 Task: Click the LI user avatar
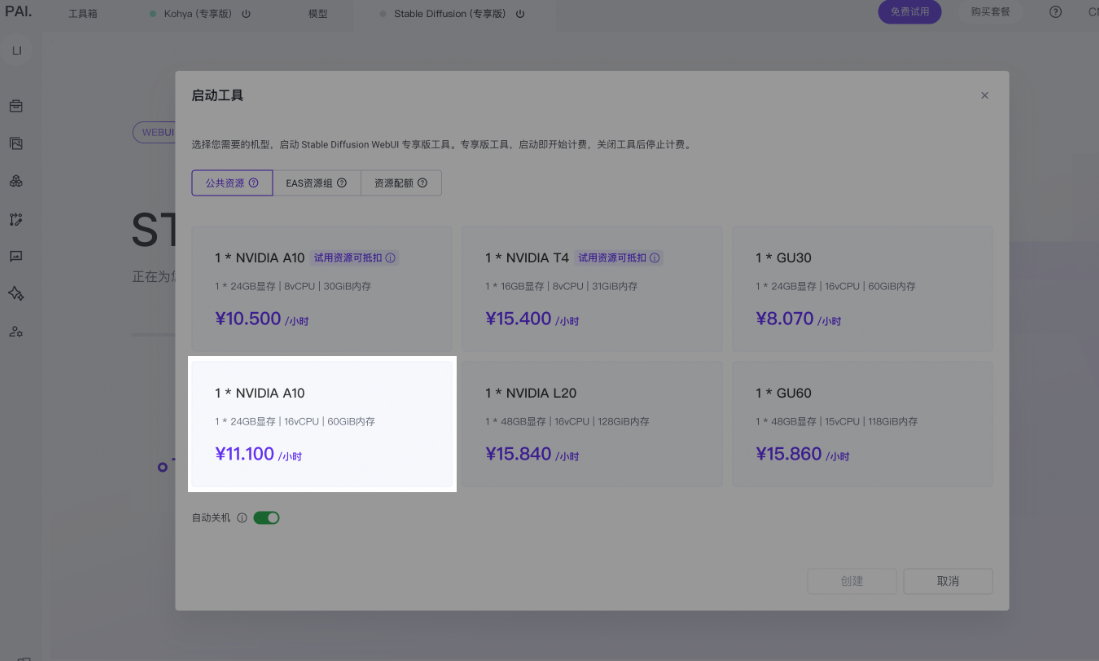click(x=17, y=50)
